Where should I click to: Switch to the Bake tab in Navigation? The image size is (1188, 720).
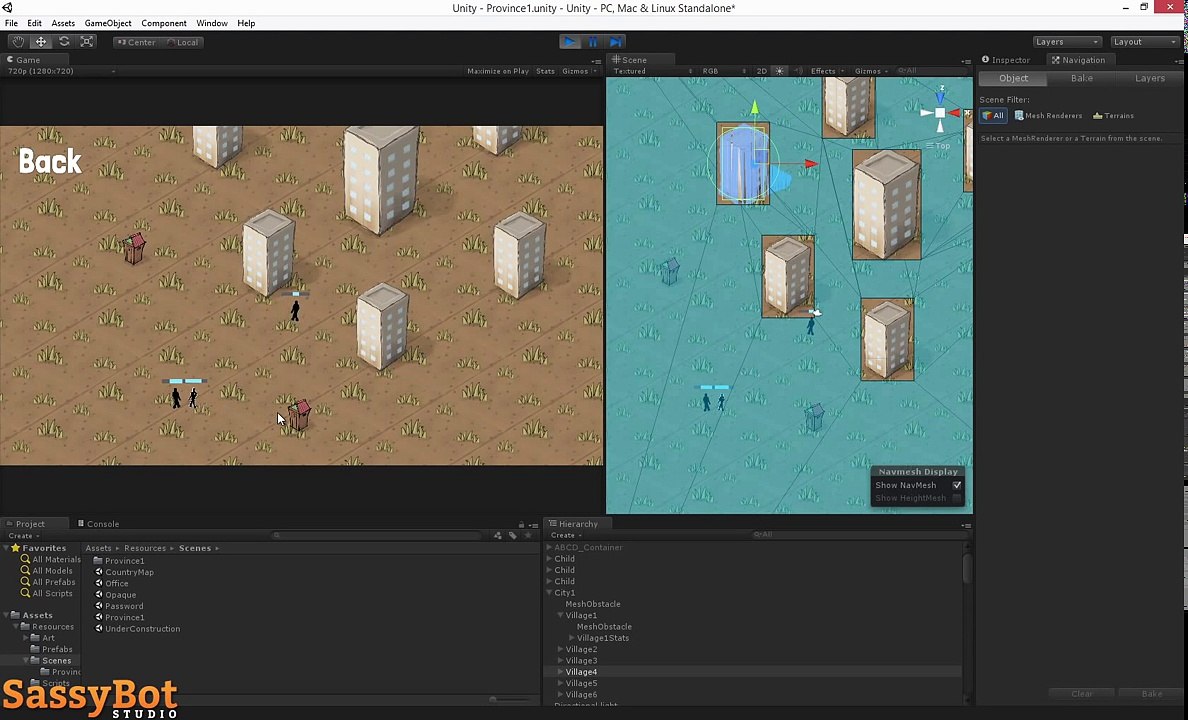[1081, 78]
